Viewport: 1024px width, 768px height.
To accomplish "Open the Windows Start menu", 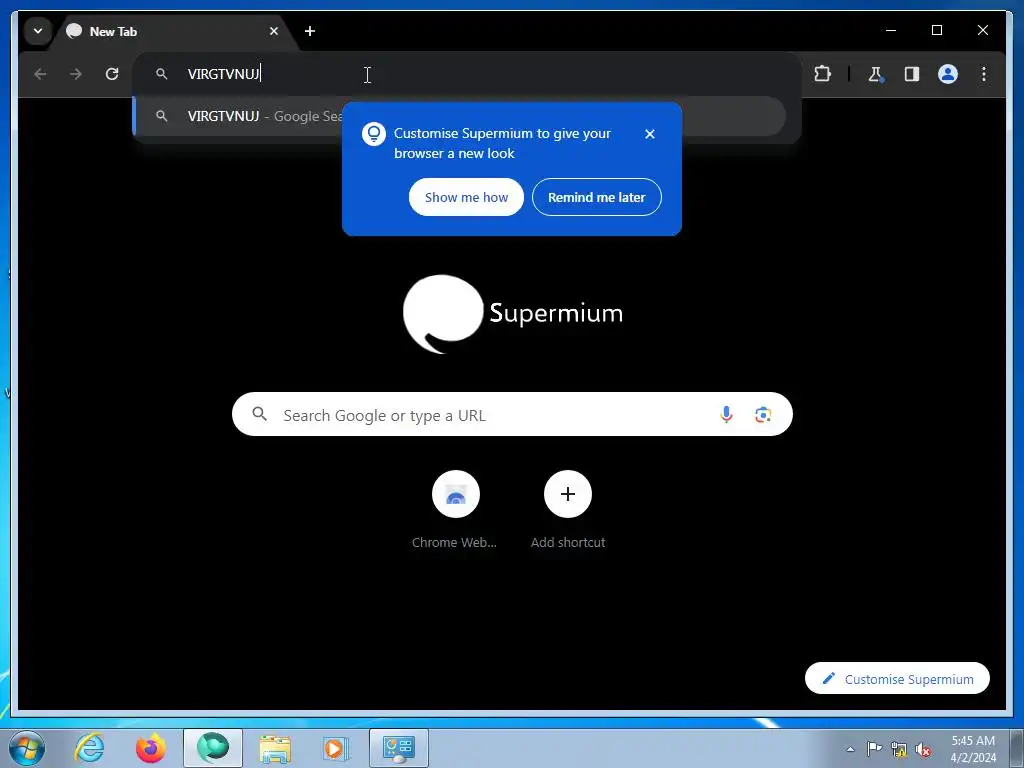I will (x=27, y=748).
